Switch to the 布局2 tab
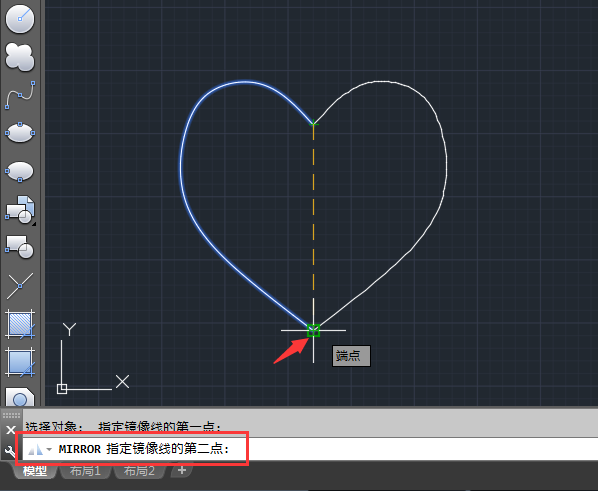 tap(139, 471)
